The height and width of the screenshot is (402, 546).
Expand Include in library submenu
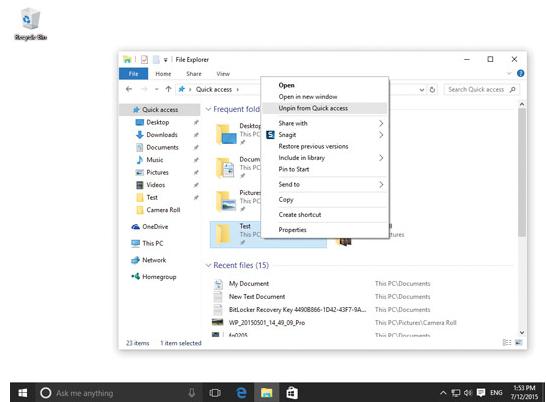[x=325, y=157]
